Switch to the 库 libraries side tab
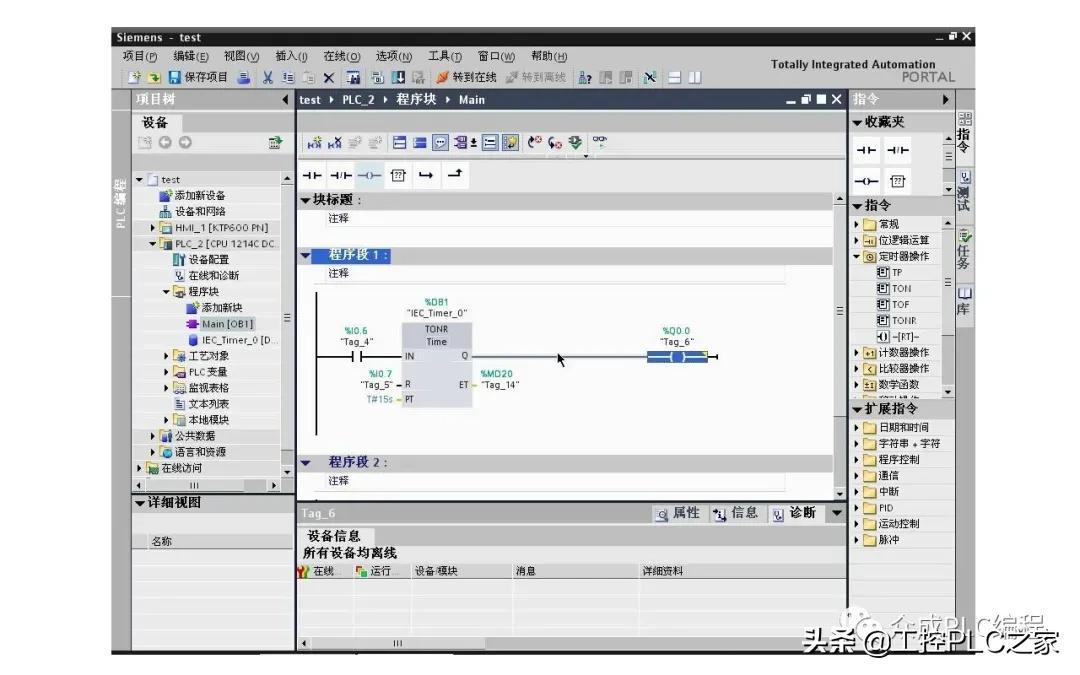This screenshot has height=675, width=1080. tap(964, 301)
